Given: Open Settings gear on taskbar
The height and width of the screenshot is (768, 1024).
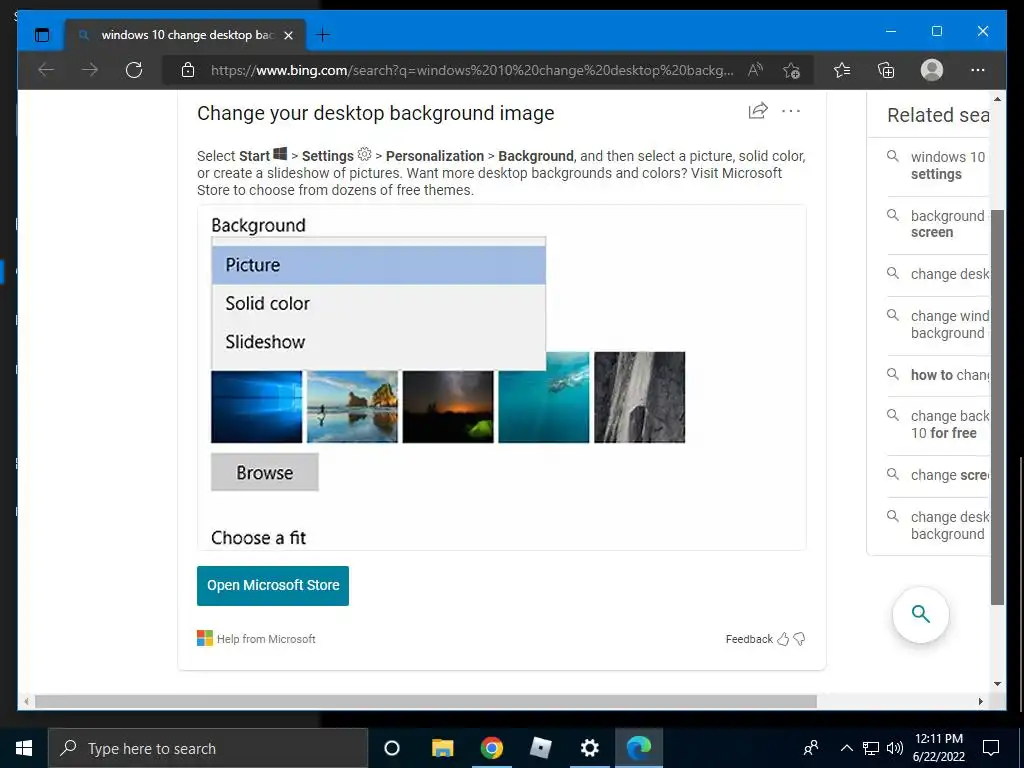Looking at the screenshot, I should (x=590, y=748).
